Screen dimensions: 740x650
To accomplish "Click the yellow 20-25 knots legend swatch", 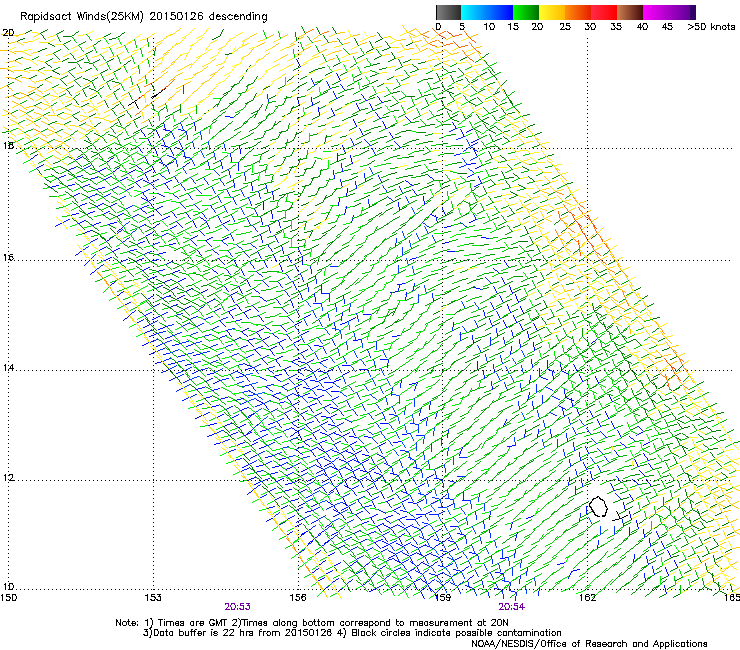I will point(552,12).
